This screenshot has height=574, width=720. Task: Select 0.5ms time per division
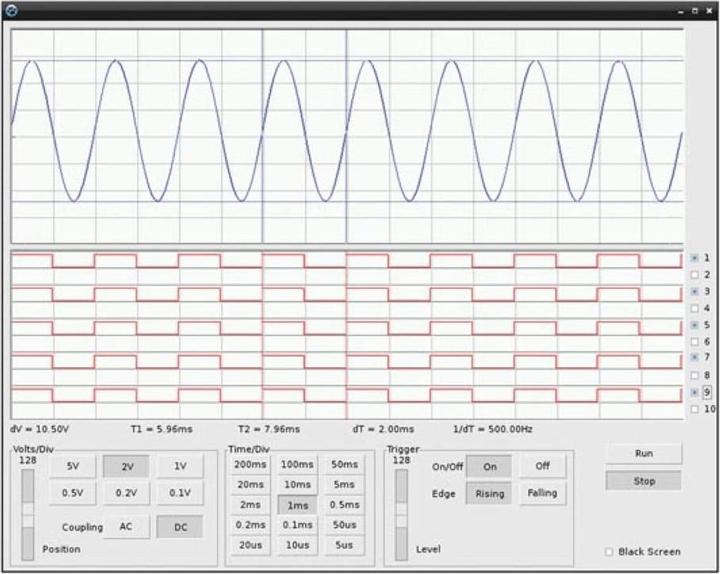[x=344, y=504]
